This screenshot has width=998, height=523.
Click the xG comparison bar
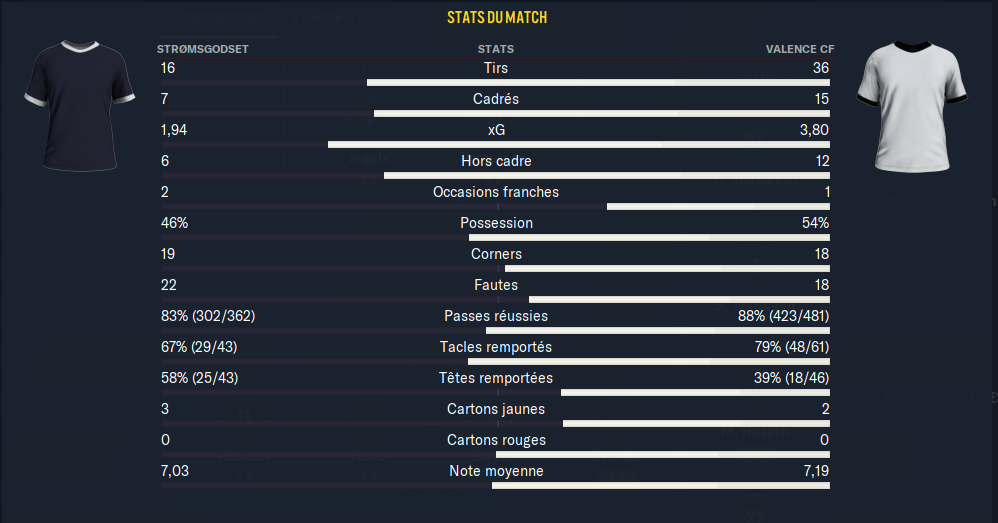click(496, 144)
